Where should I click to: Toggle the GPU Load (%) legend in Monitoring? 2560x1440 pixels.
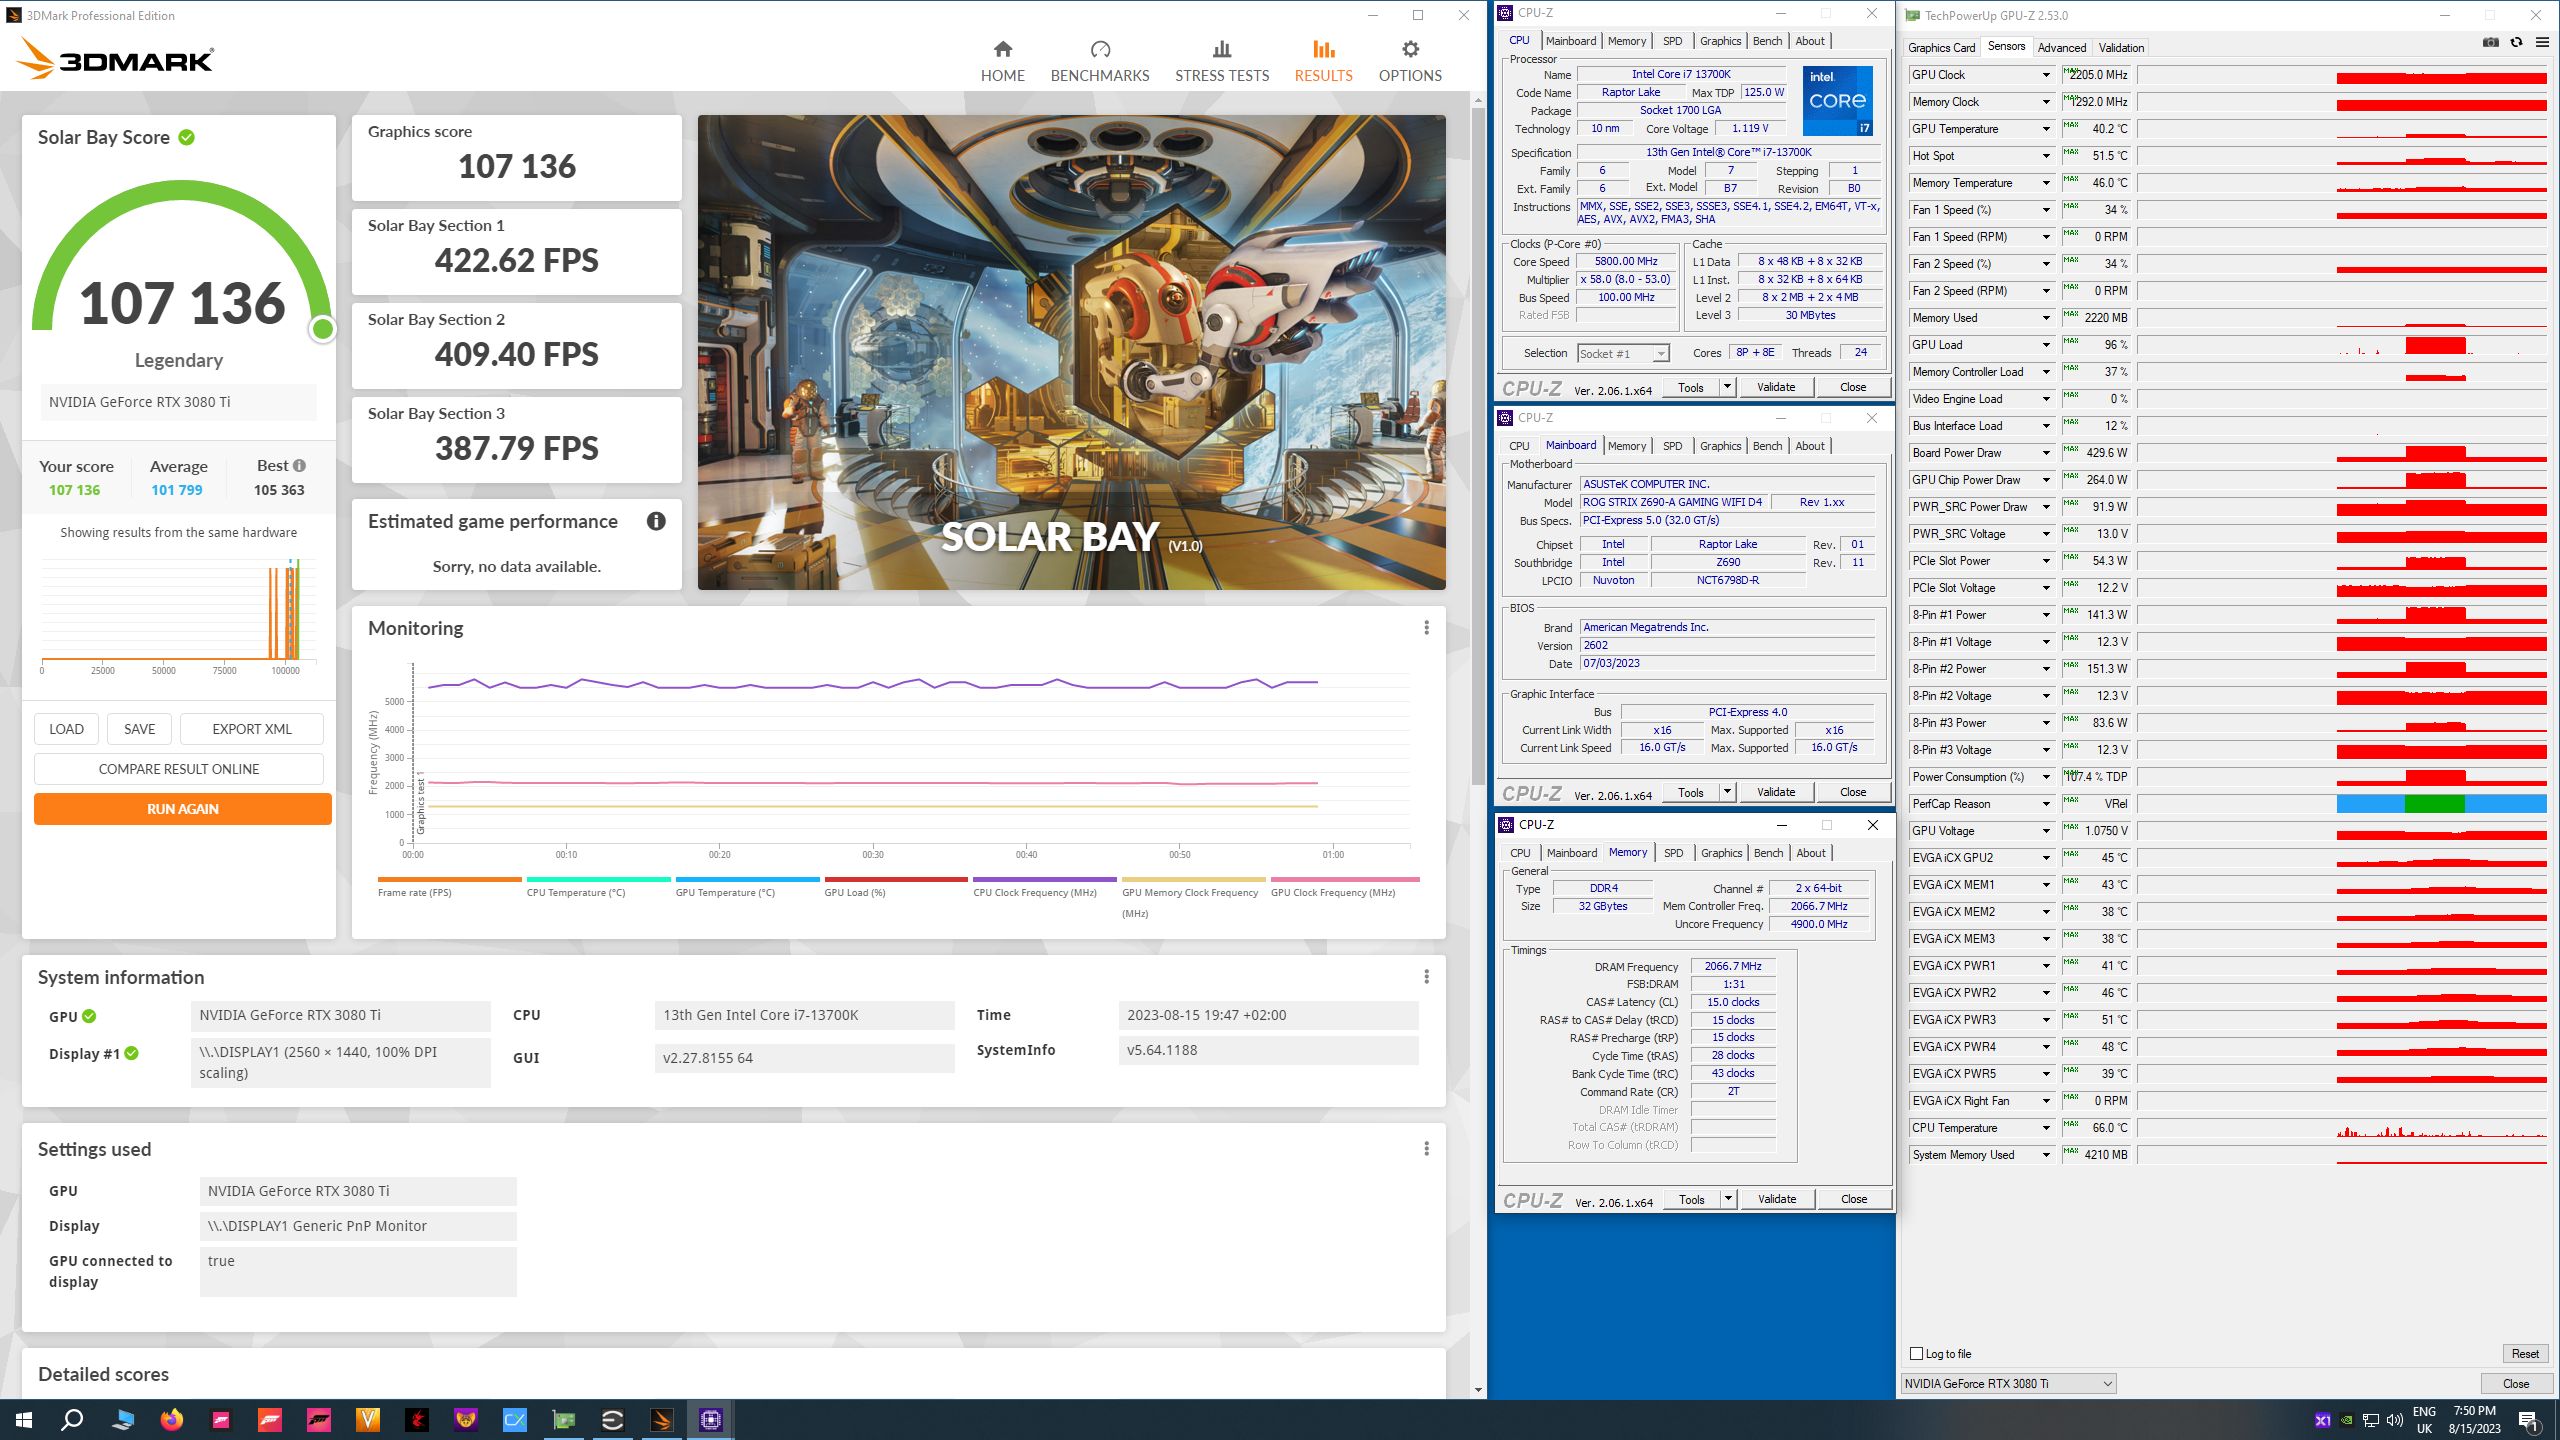tap(896, 887)
